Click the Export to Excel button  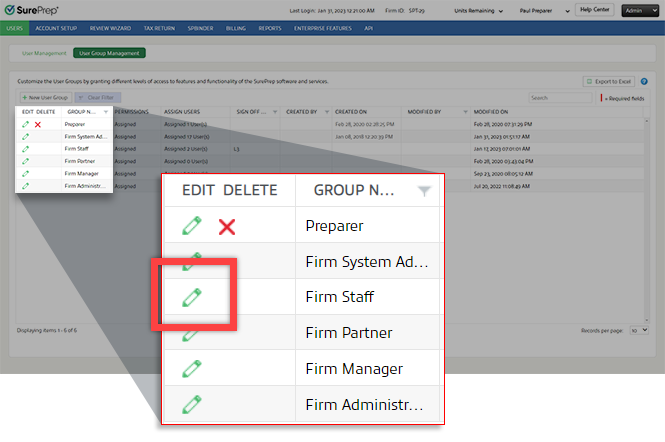pos(609,81)
